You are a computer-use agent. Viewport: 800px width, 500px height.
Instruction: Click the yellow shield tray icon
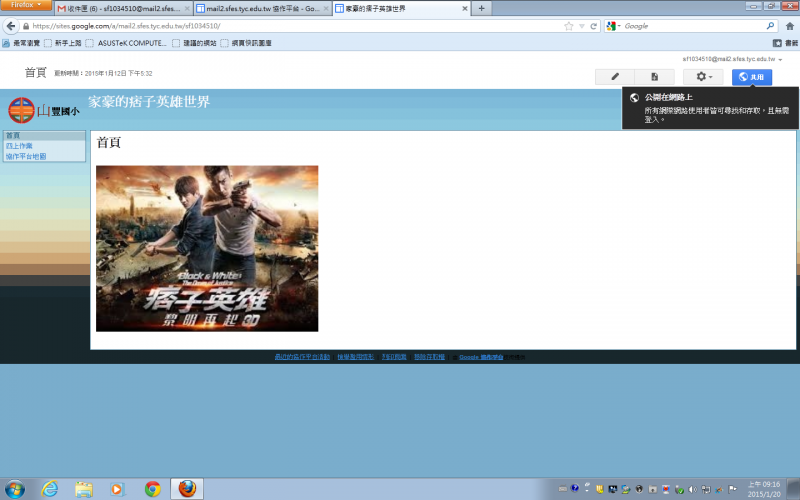(x=600, y=489)
